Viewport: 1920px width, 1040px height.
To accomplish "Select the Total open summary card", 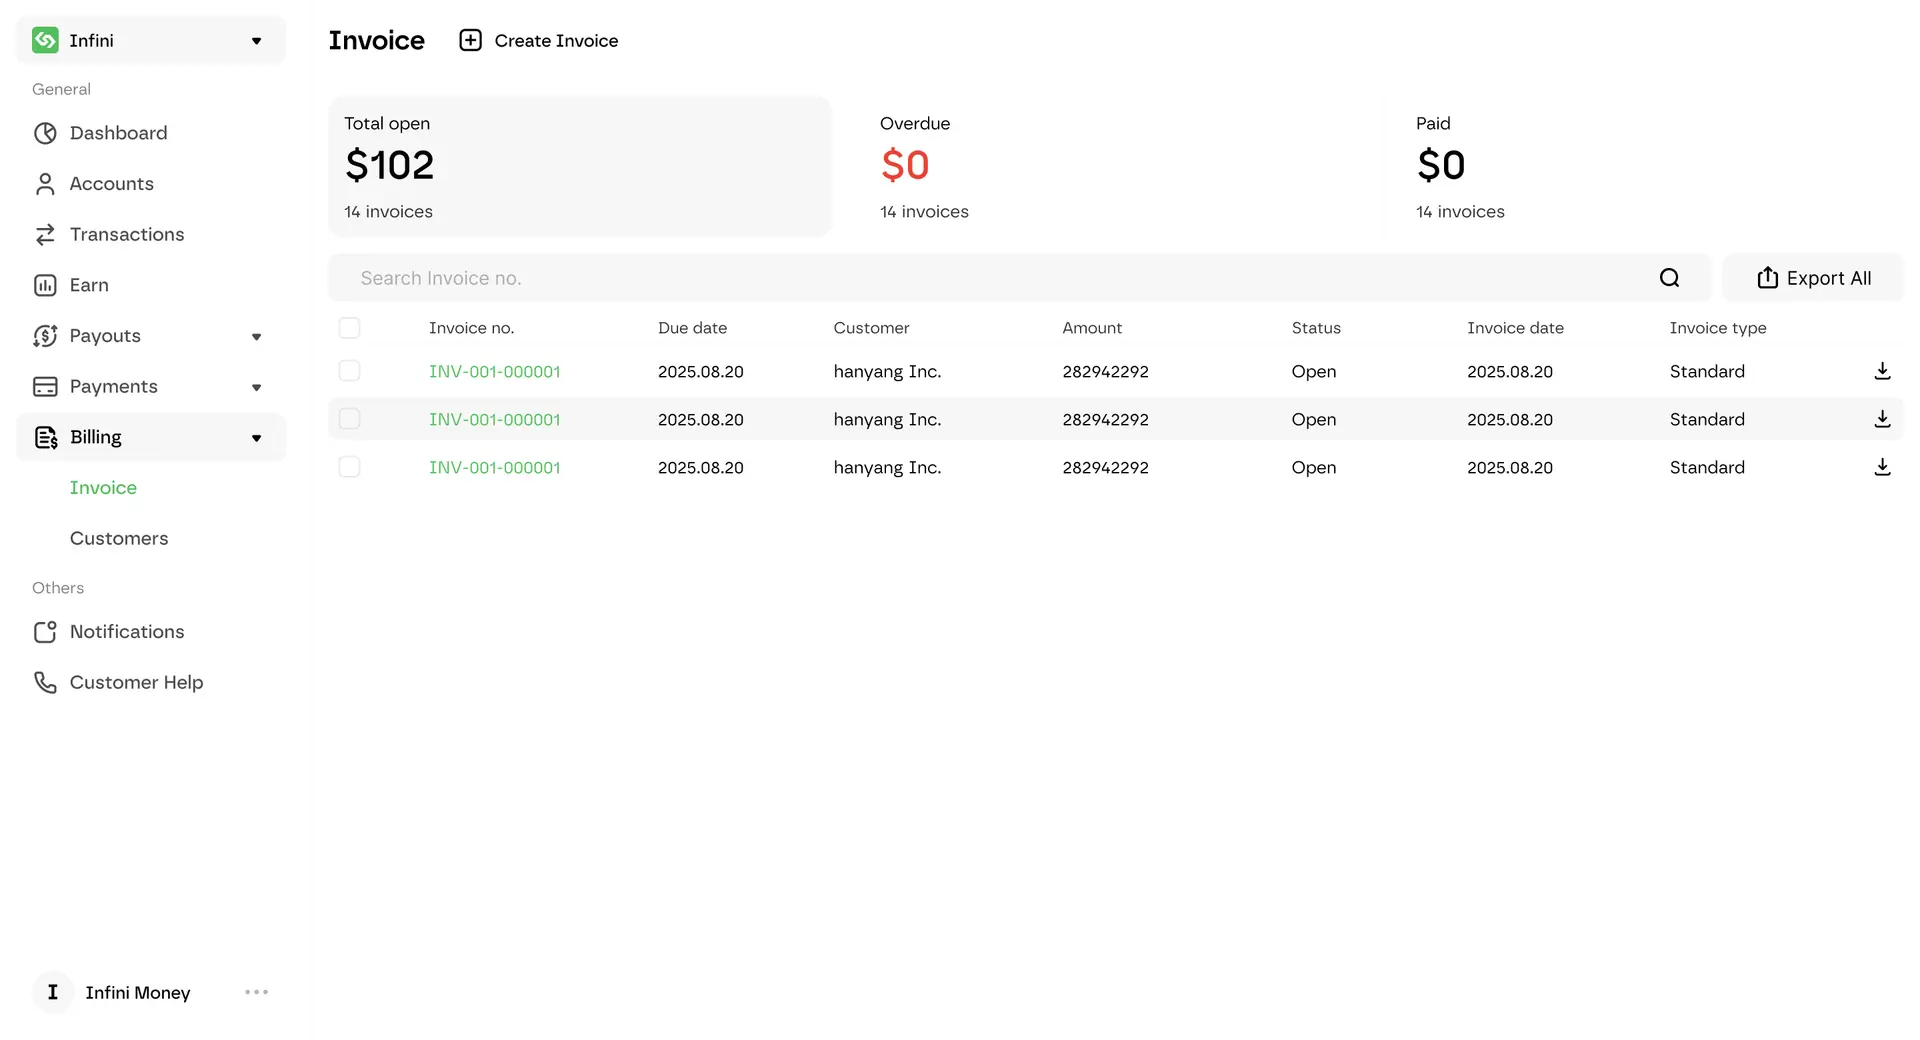I will 580,166.
